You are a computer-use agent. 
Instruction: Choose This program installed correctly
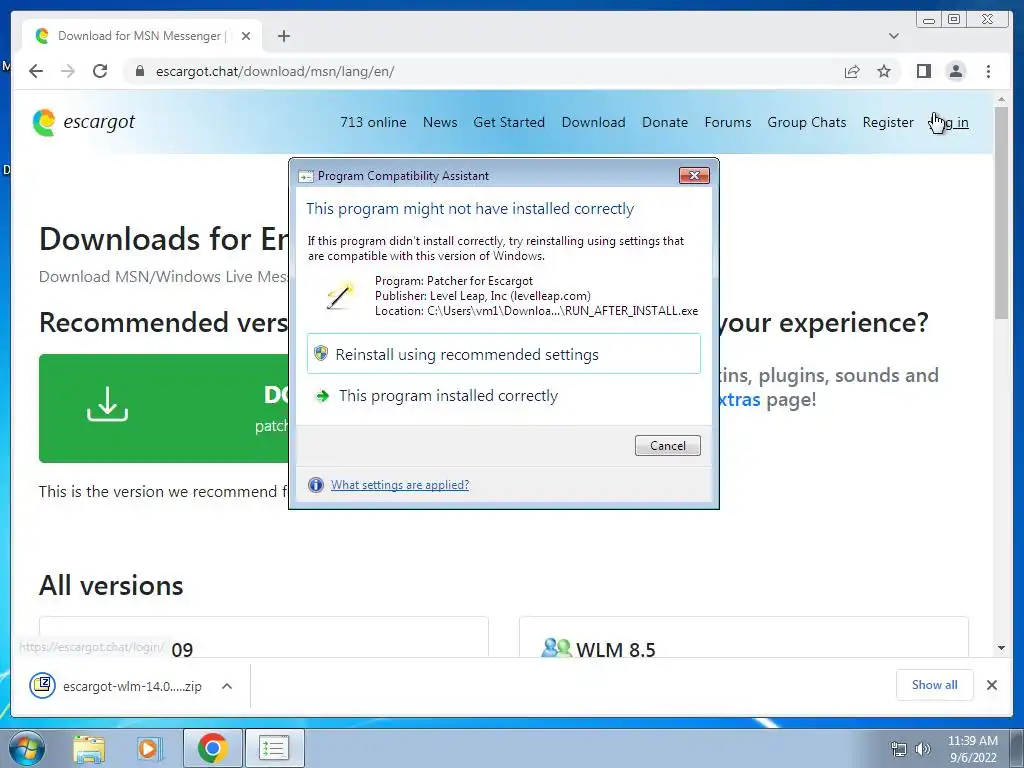click(x=504, y=396)
